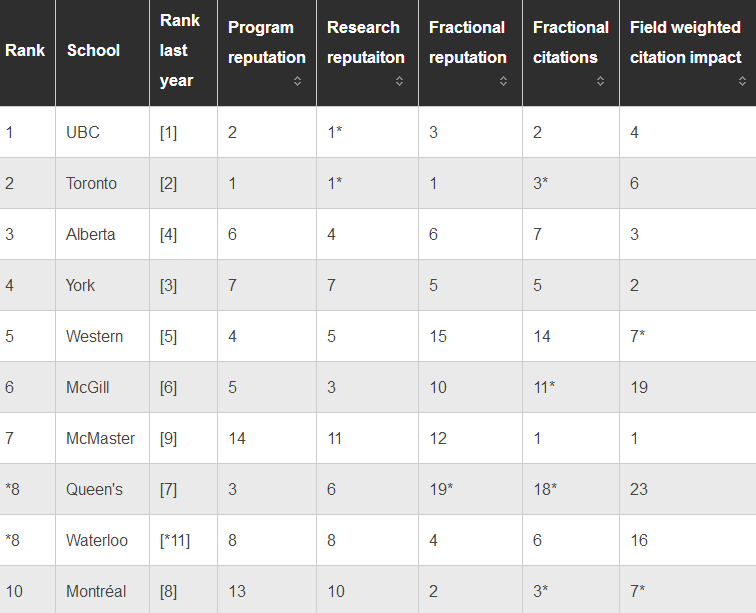
Task: Click Waterloo in the School column
Action: click(x=97, y=540)
